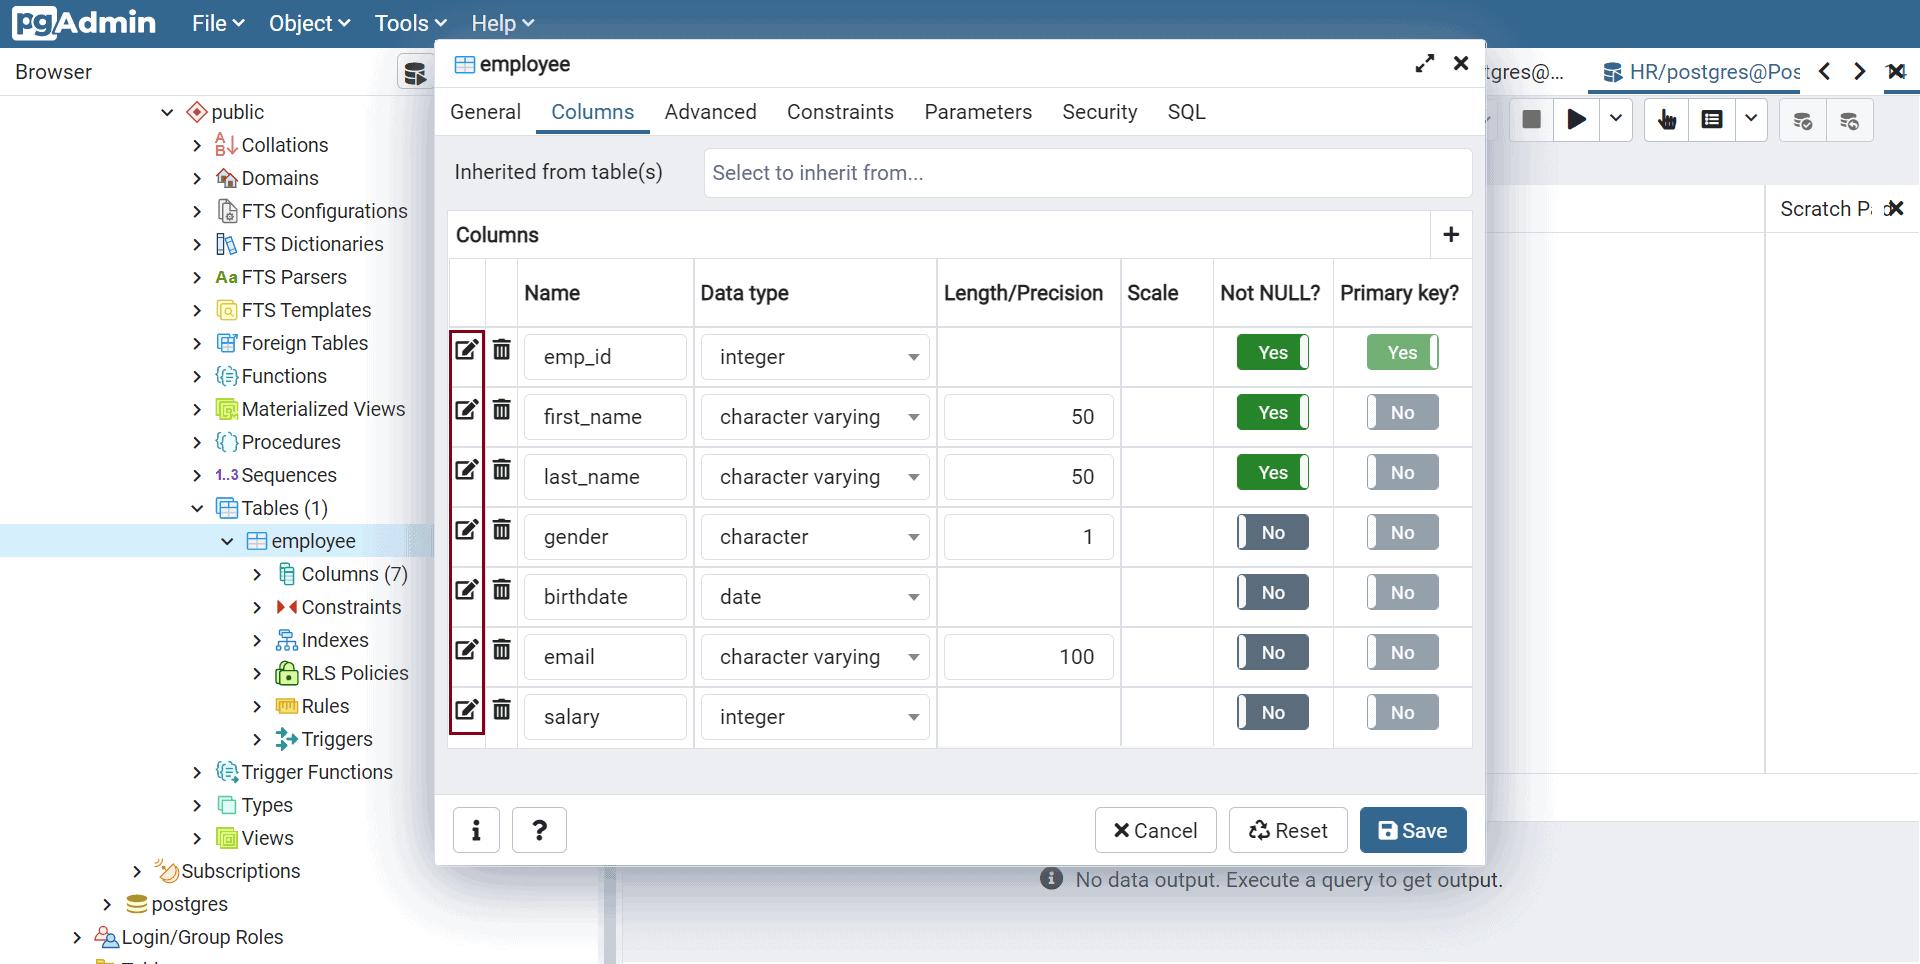Open the Tools menu

tap(410, 23)
